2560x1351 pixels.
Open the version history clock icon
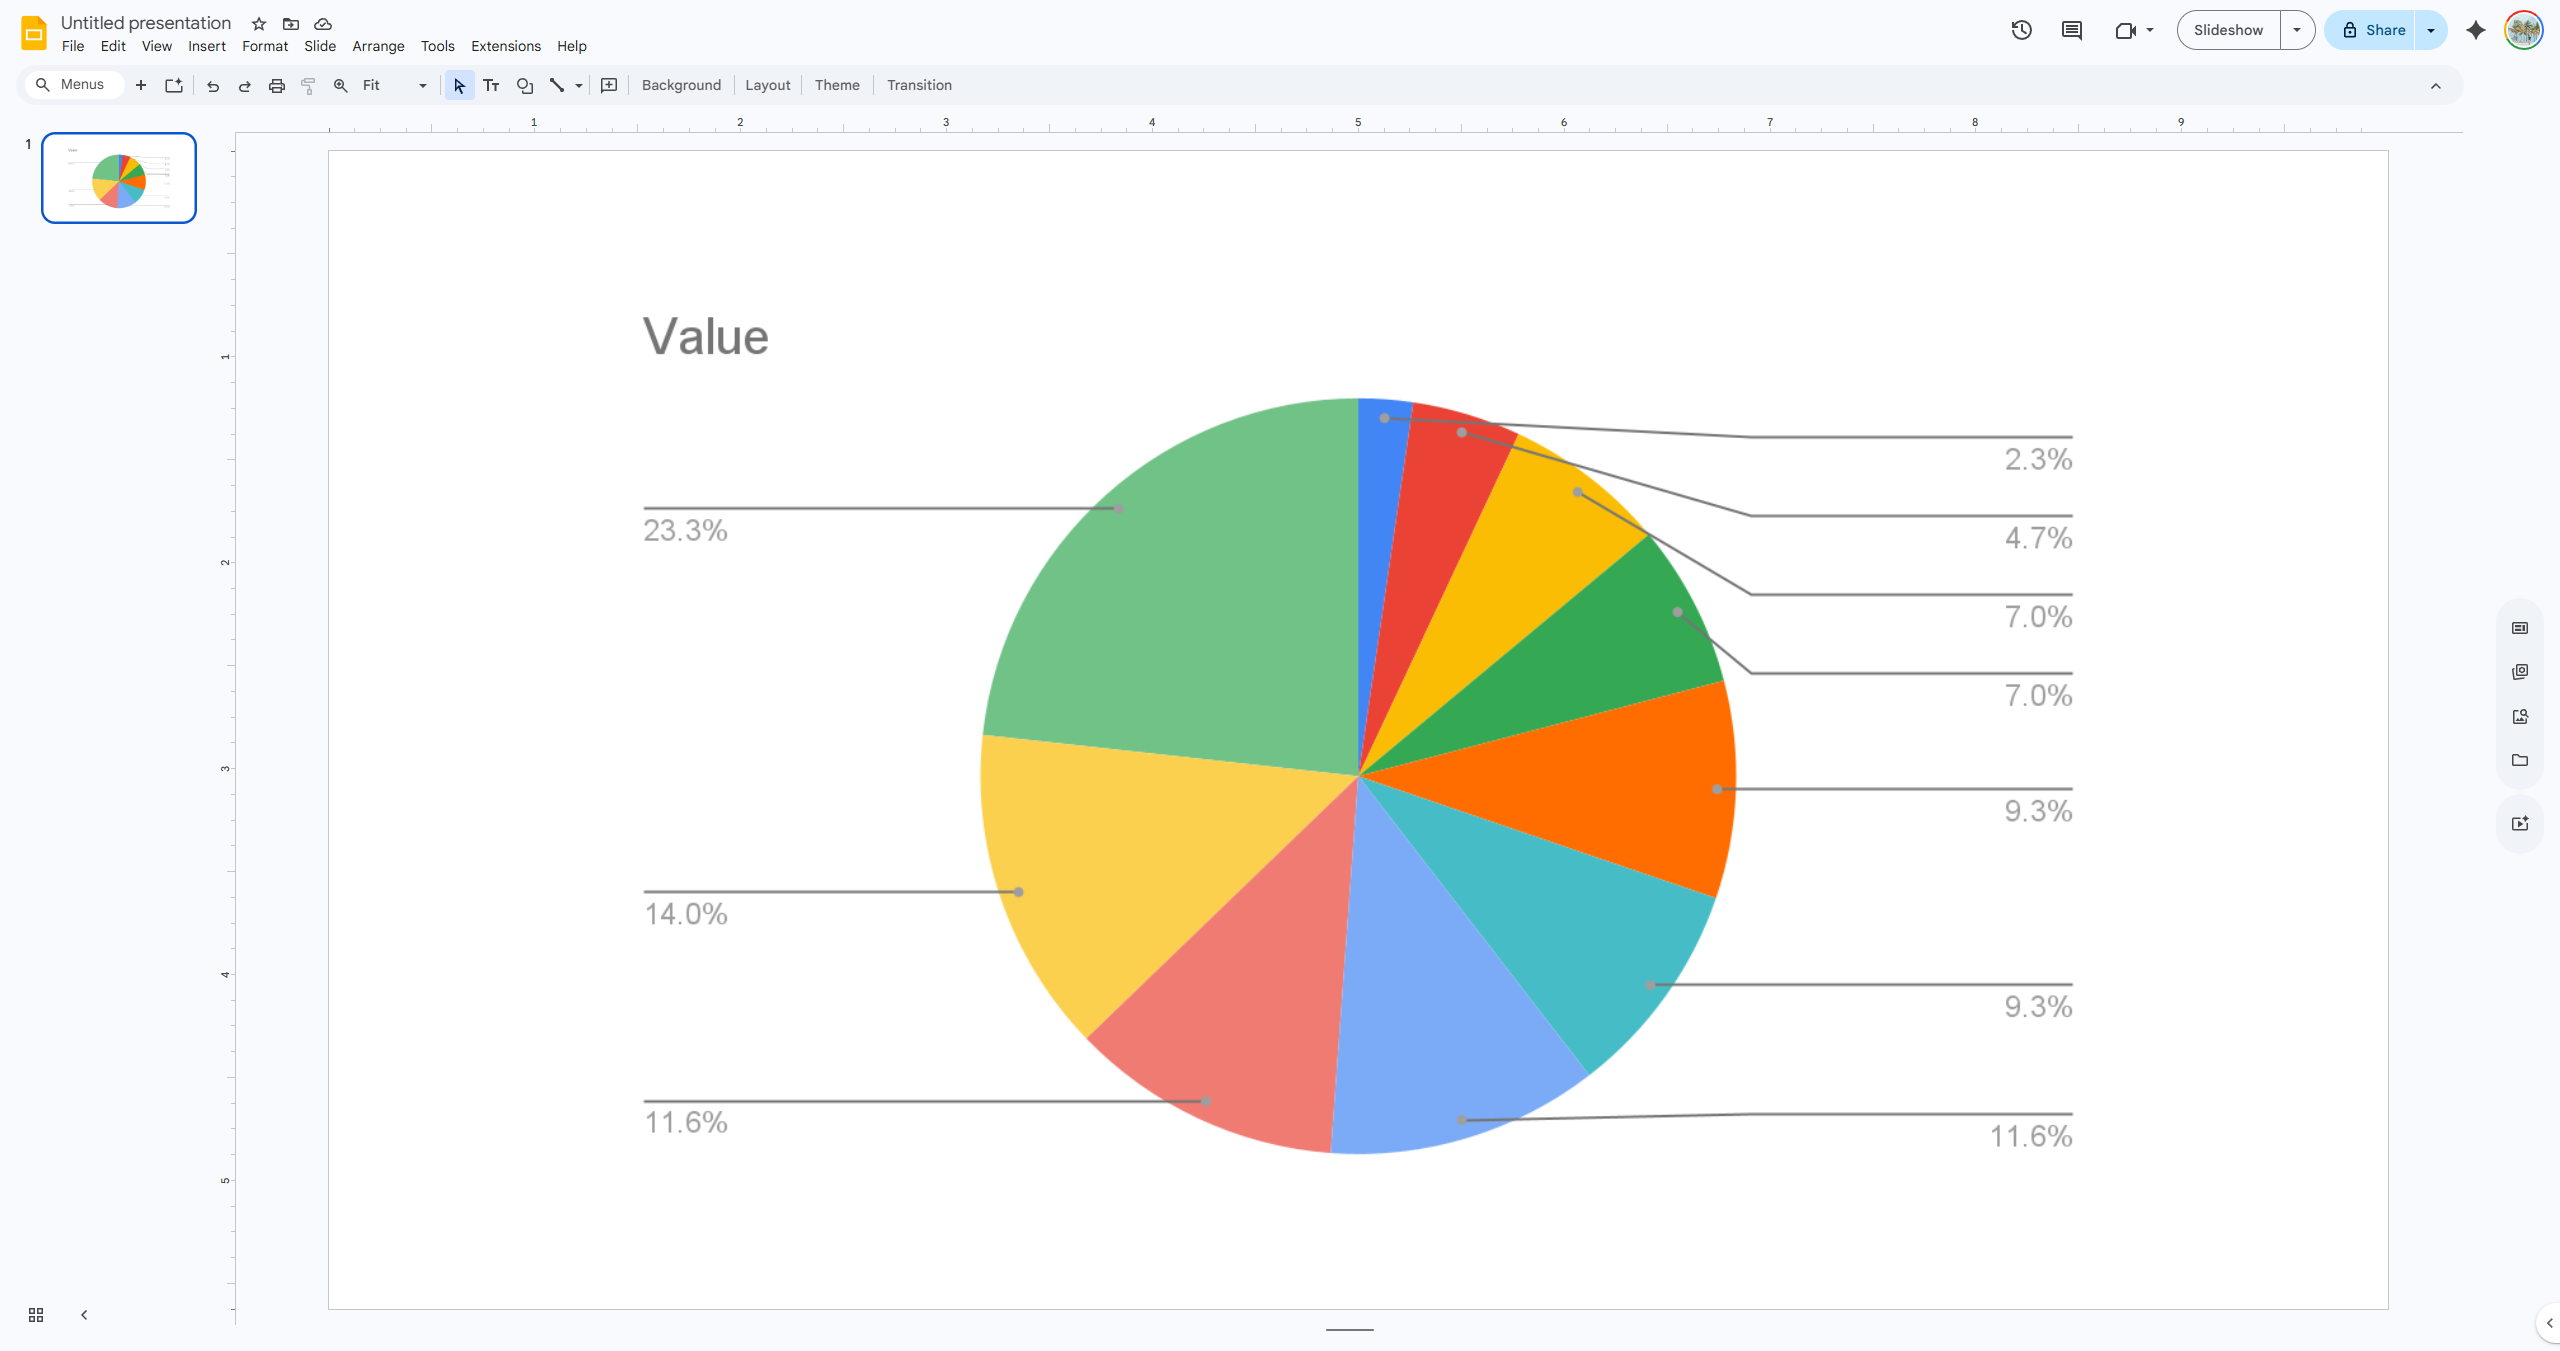click(x=2021, y=30)
